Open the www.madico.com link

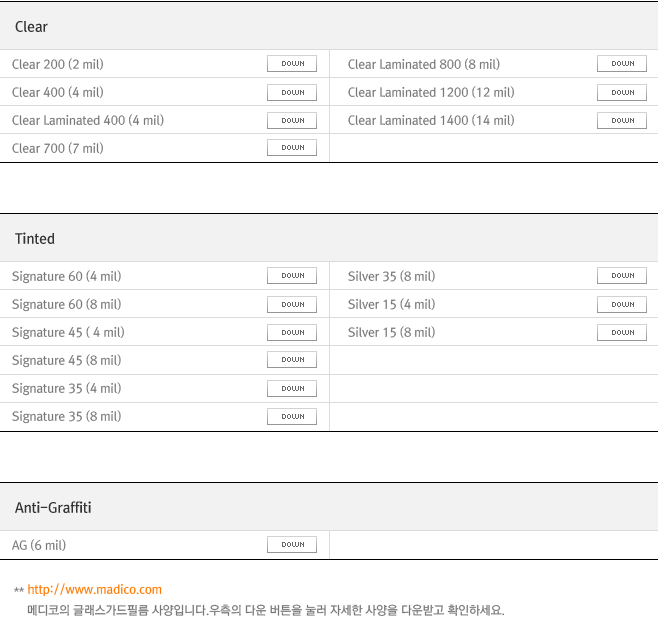[94, 590]
